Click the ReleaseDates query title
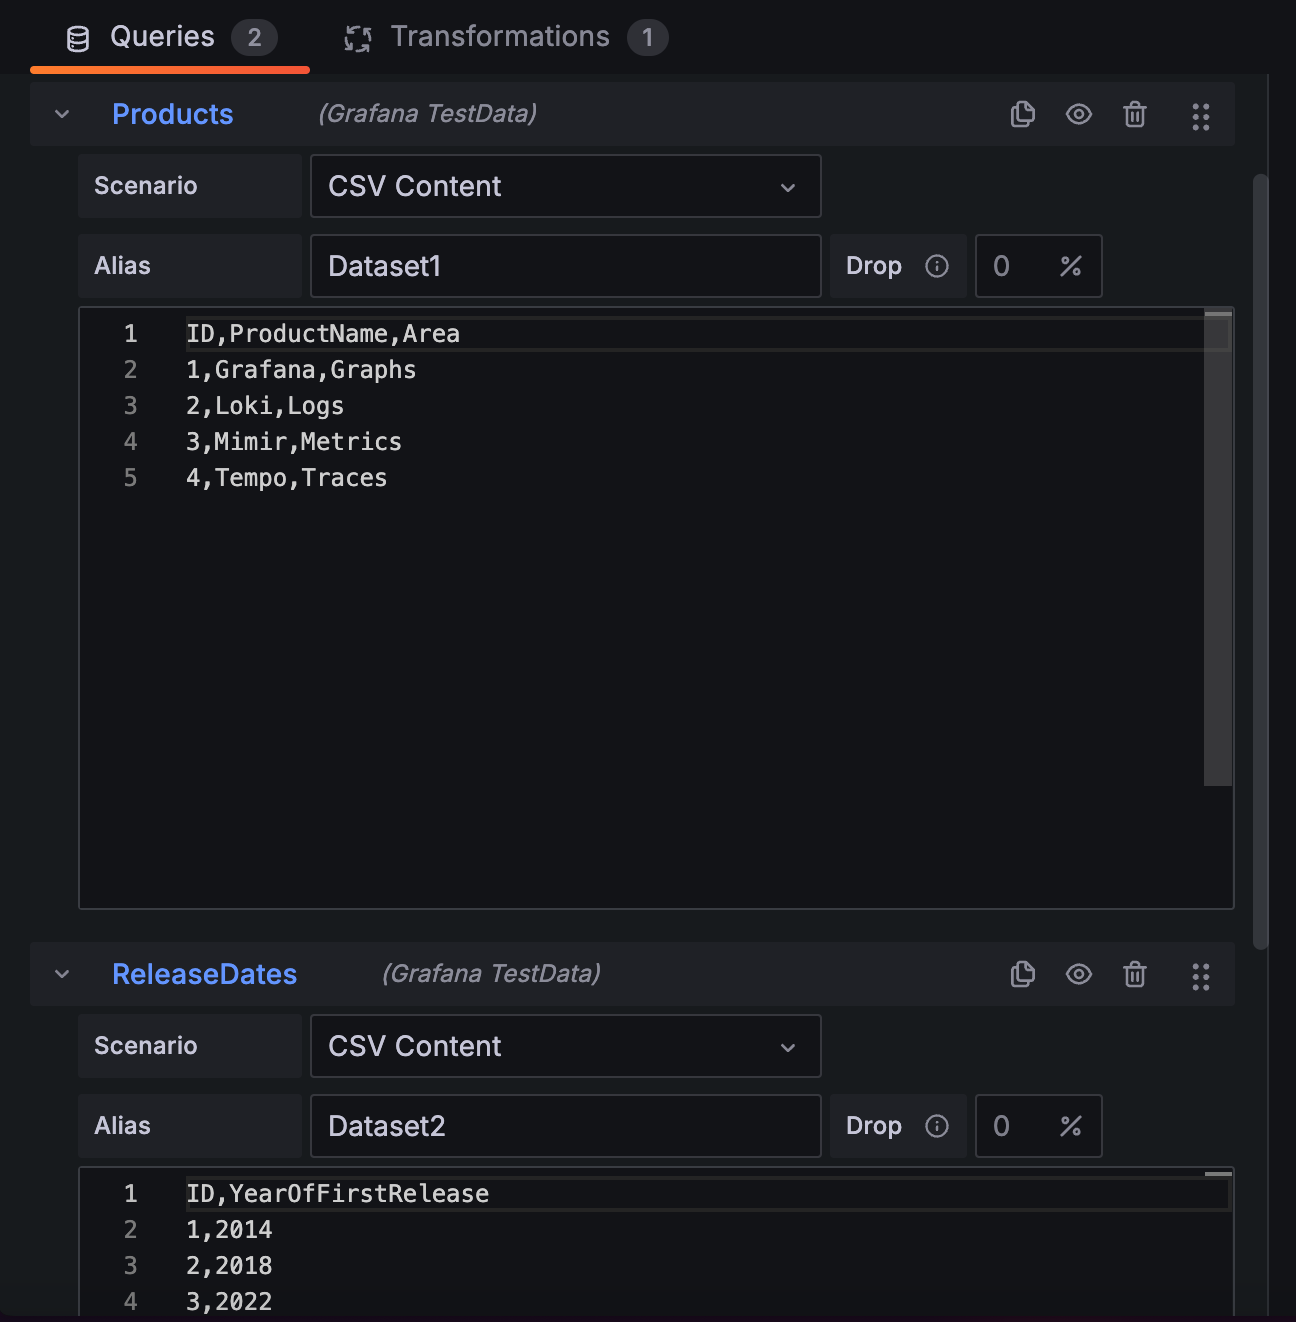Screen dimensions: 1296x1322 coord(204,974)
